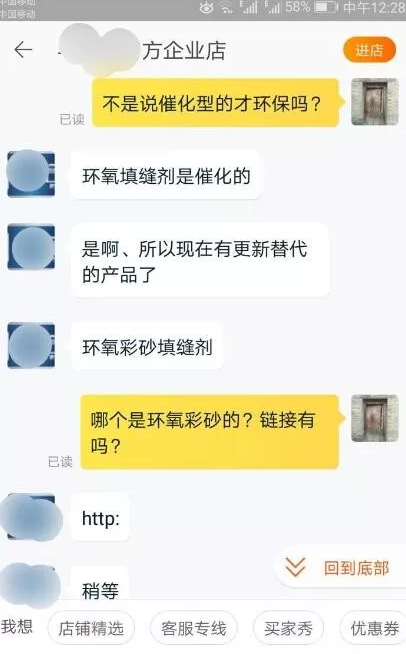
Task: Tap the message bubble 环氧彩砂填缝剂
Action: (x=147, y=347)
